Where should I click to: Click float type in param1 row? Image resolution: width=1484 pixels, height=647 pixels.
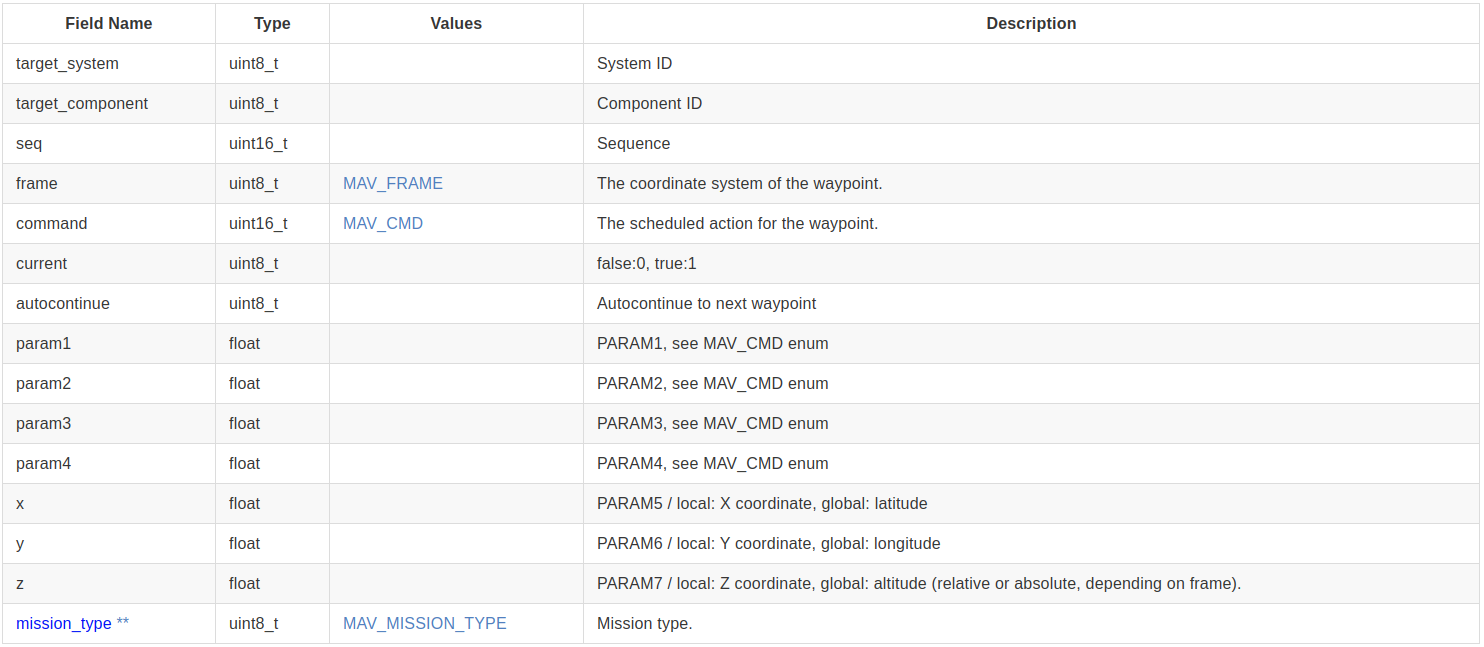[244, 343]
